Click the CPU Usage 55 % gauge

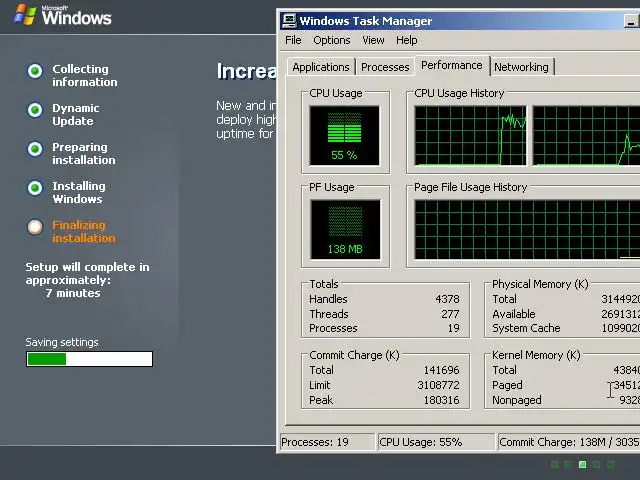tap(344, 136)
